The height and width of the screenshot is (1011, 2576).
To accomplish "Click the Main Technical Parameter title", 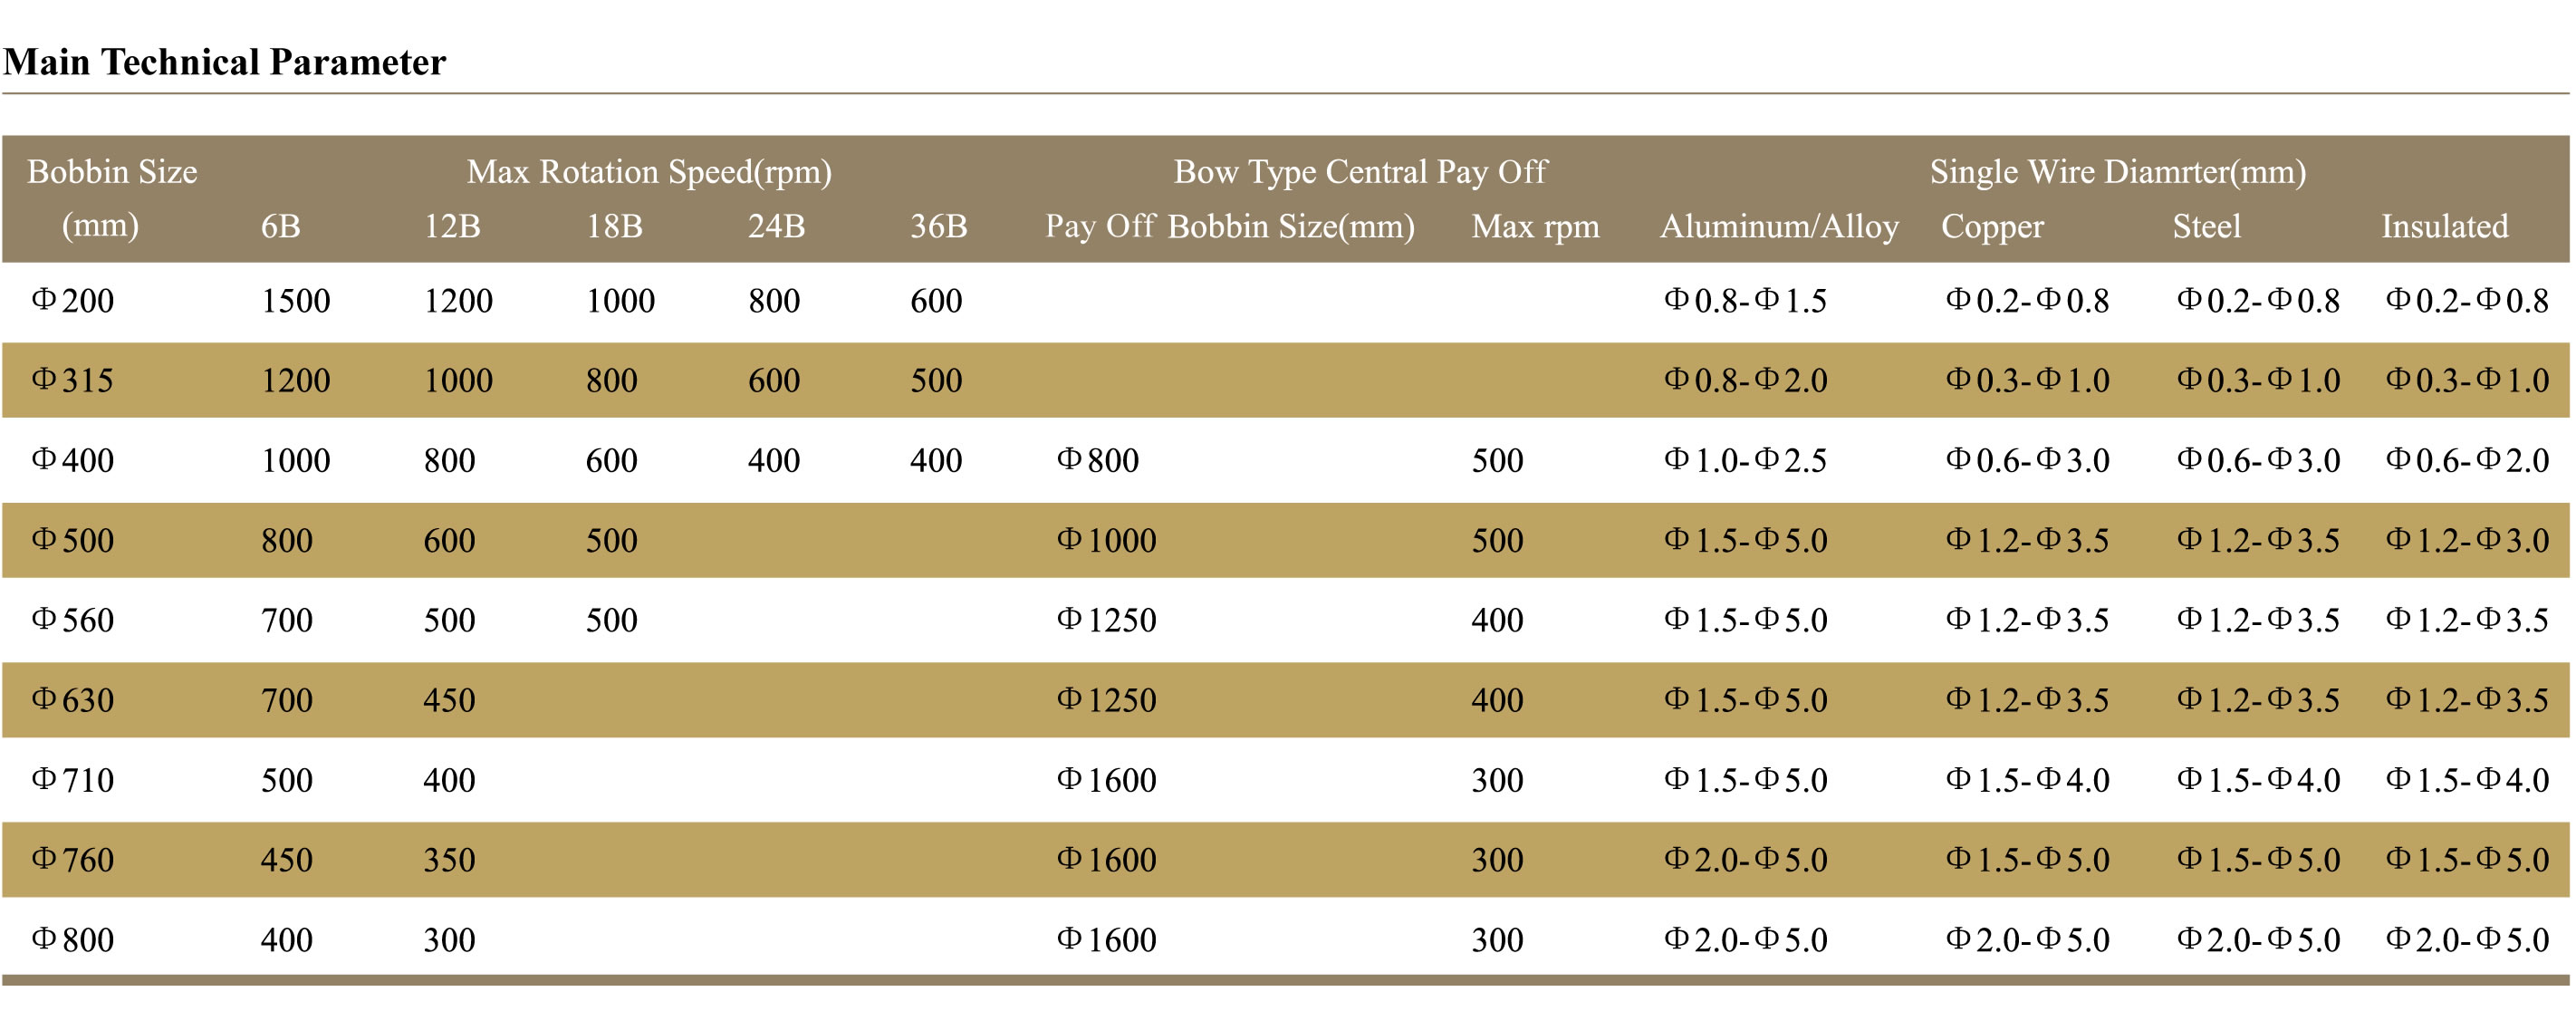I will pyautogui.click(x=224, y=62).
